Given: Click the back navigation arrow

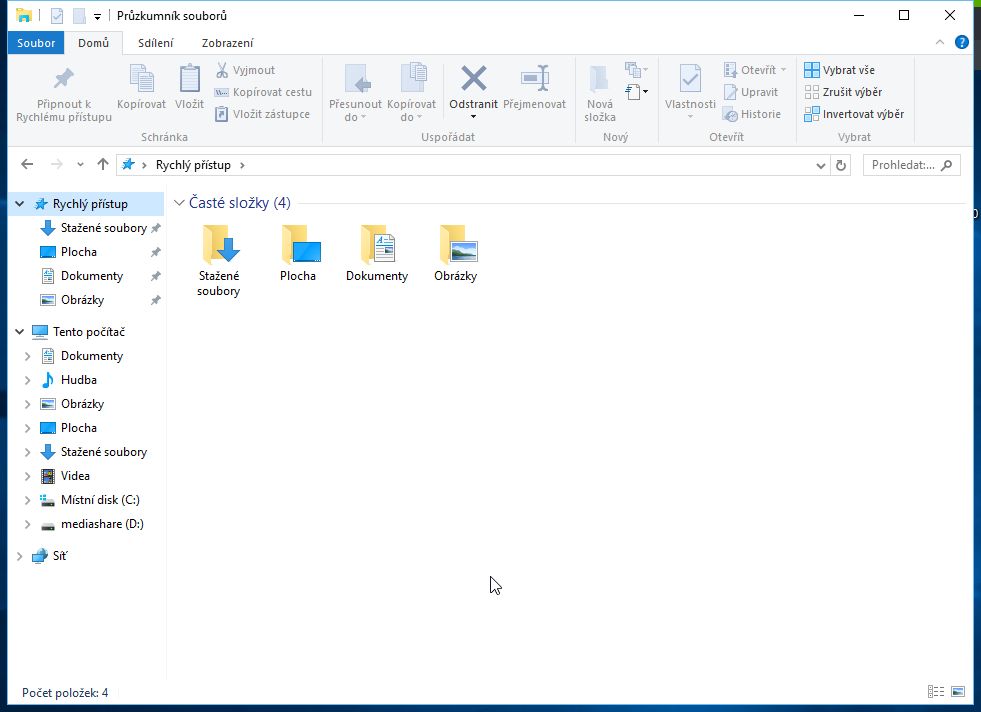Looking at the screenshot, I should tap(27, 165).
